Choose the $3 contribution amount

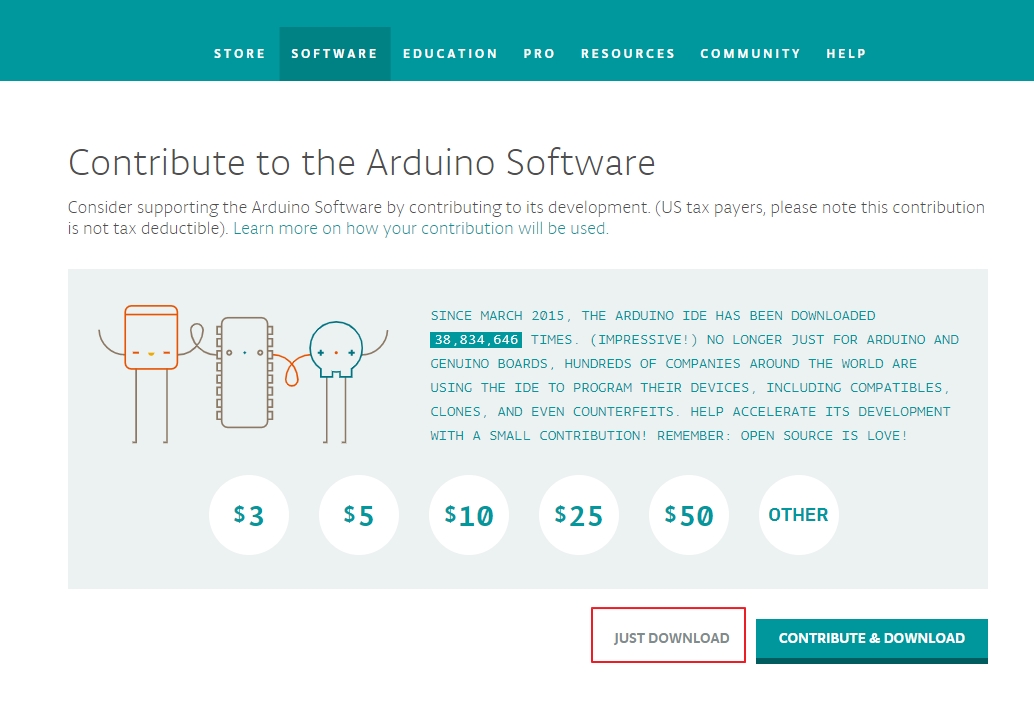point(249,515)
